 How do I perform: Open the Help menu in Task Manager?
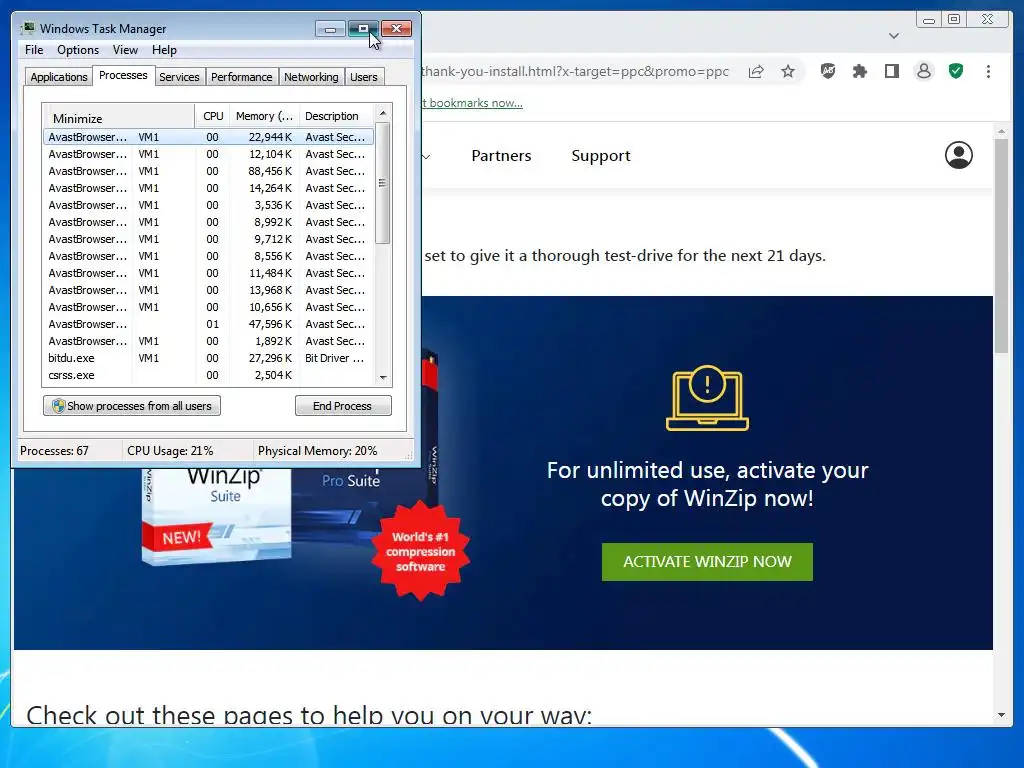click(x=164, y=50)
